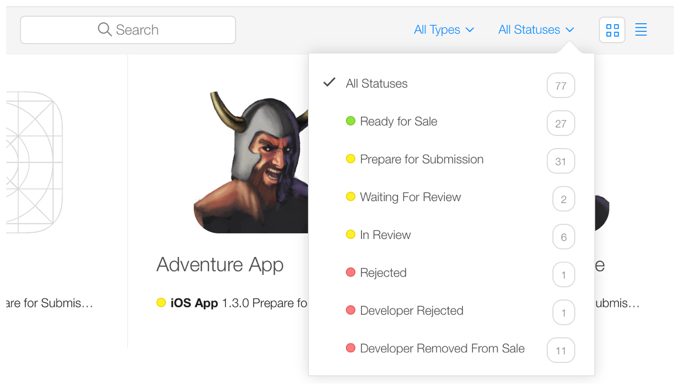Click the yellow status dot beside iOS App

click(x=161, y=302)
